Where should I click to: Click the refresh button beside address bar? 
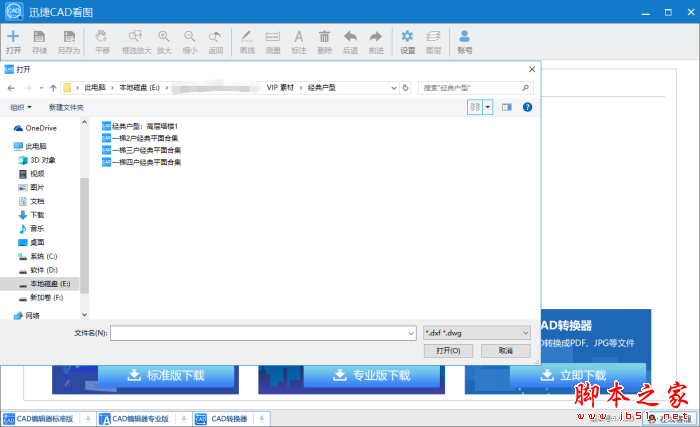[x=409, y=88]
